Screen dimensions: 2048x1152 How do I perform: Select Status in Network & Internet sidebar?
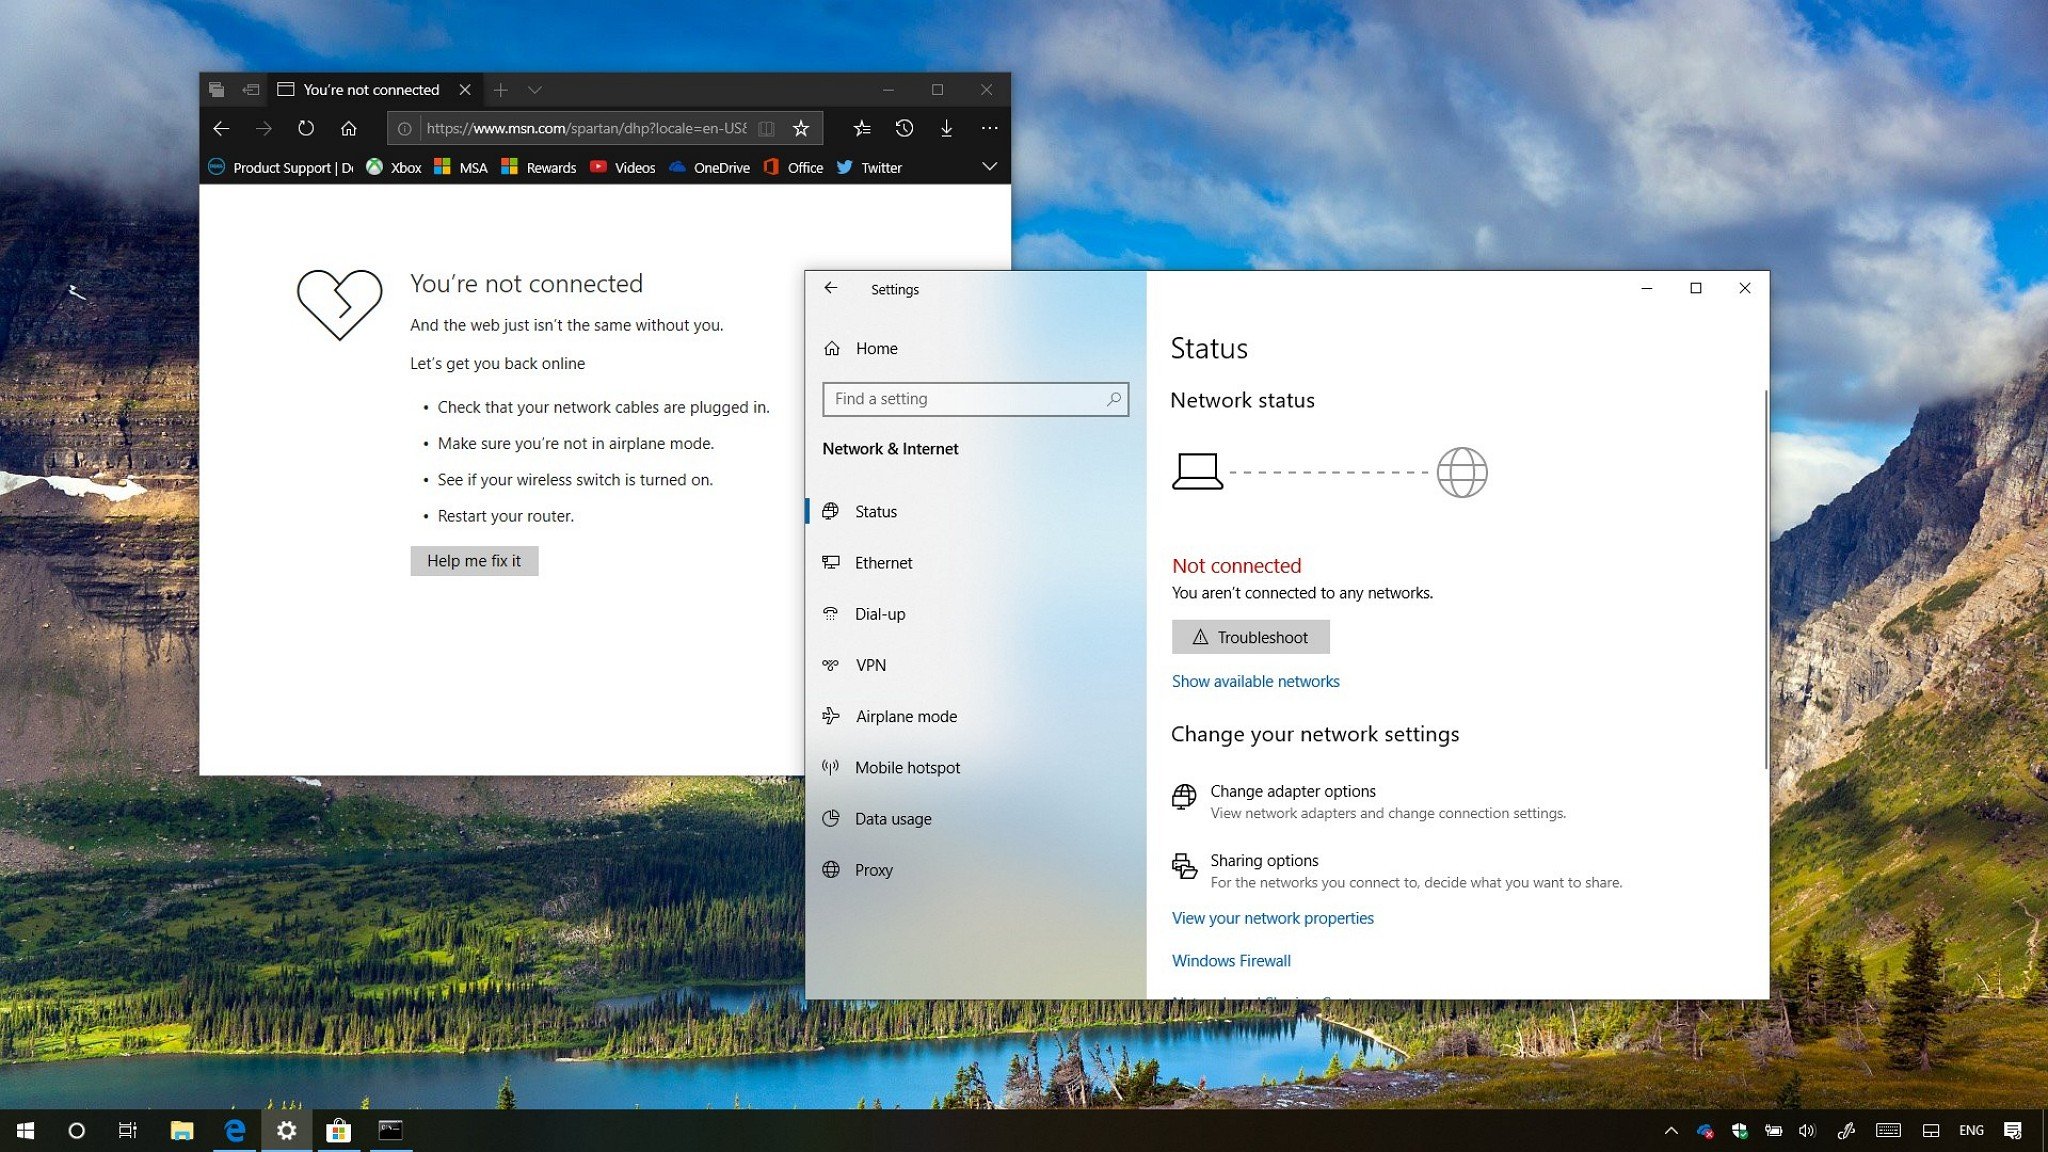pos(875,511)
